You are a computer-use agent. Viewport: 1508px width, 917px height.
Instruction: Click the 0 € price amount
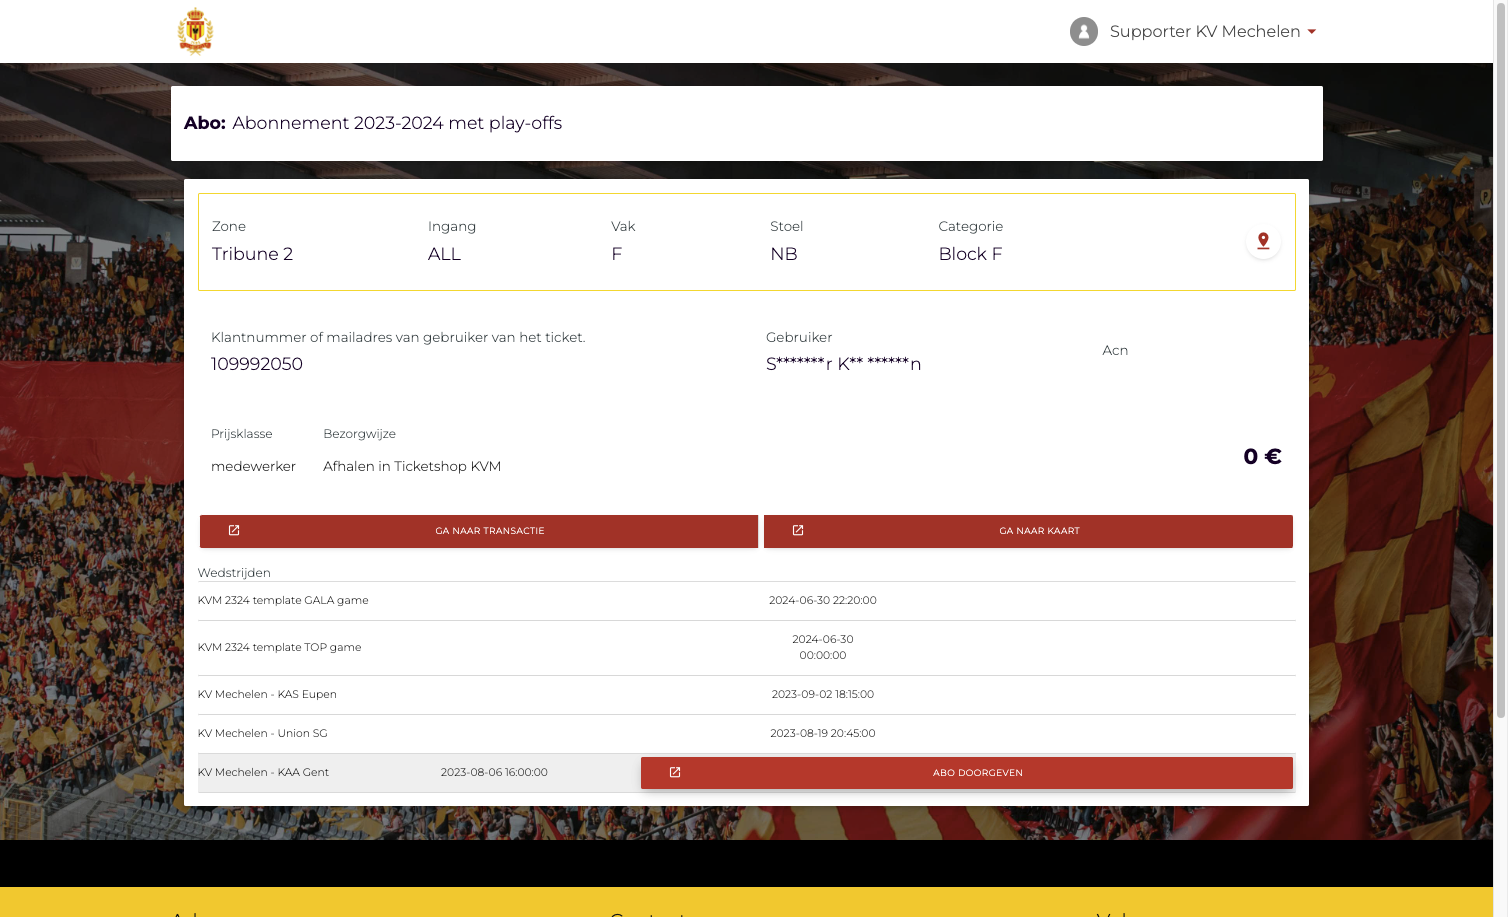pos(1262,457)
